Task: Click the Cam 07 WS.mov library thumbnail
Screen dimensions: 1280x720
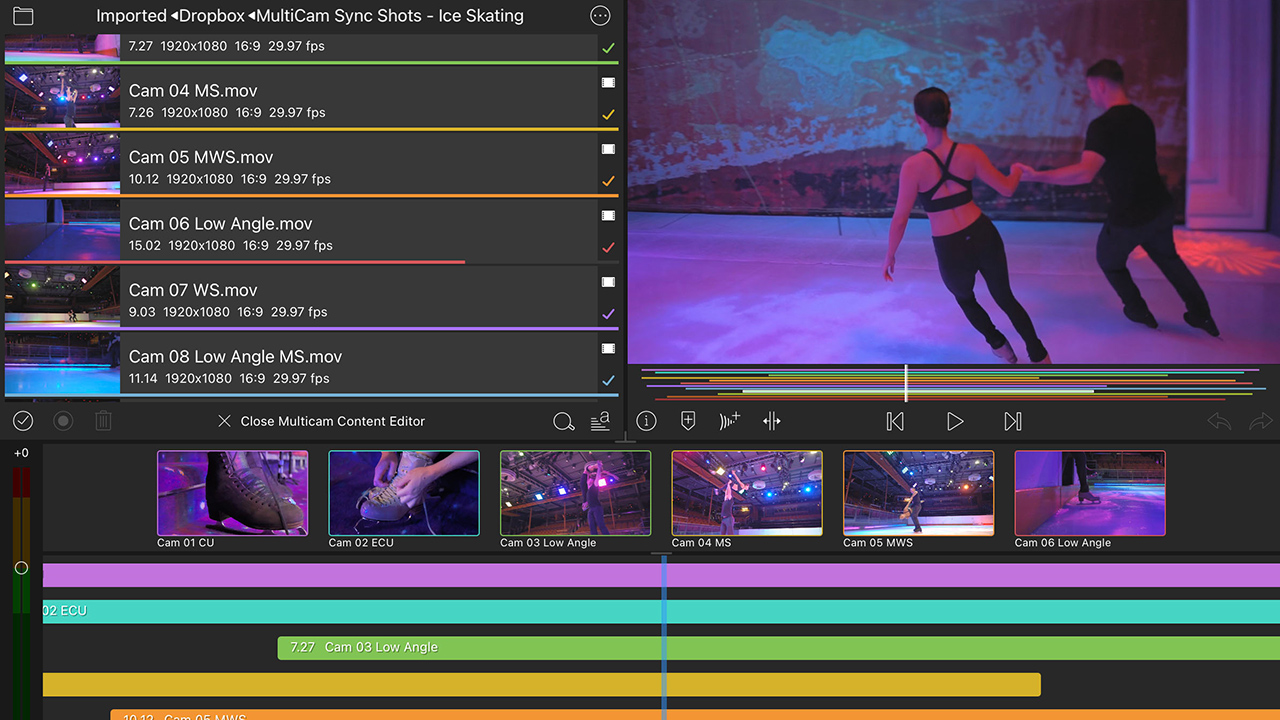Action: pos(62,297)
